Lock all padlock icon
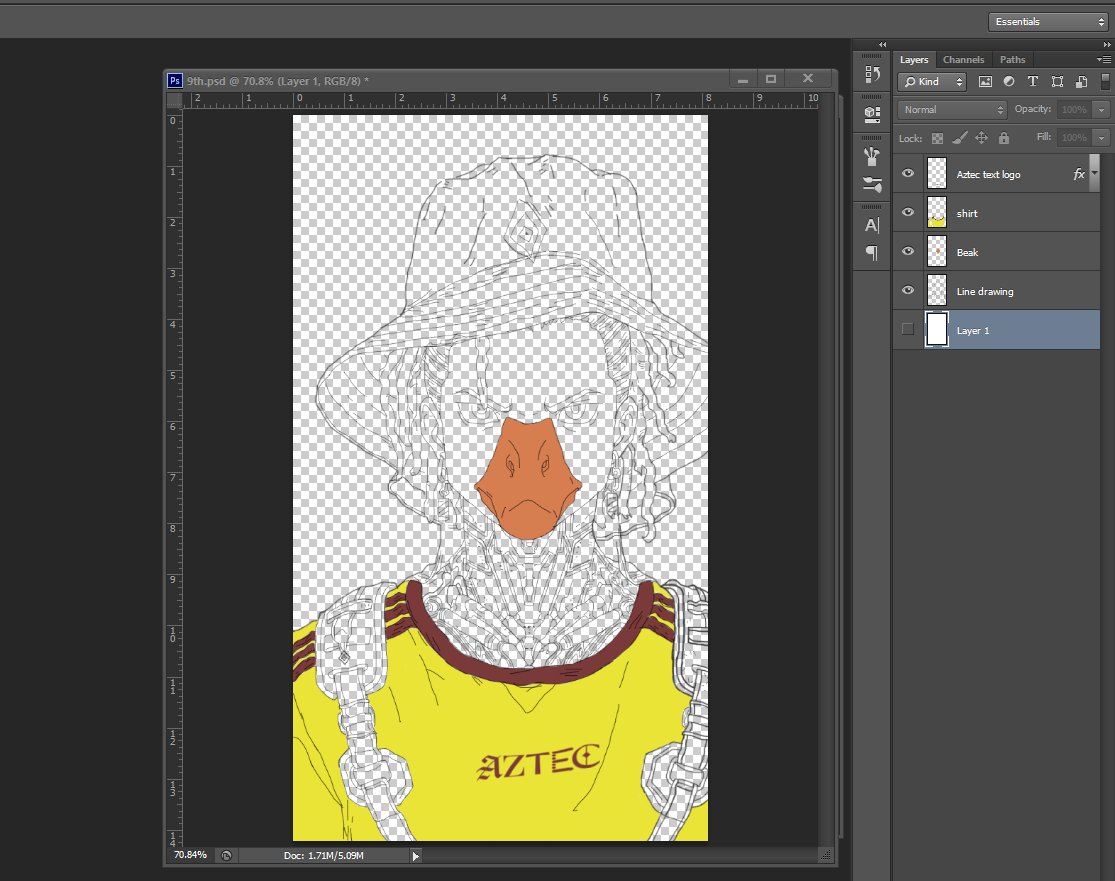 [x=1003, y=138]
